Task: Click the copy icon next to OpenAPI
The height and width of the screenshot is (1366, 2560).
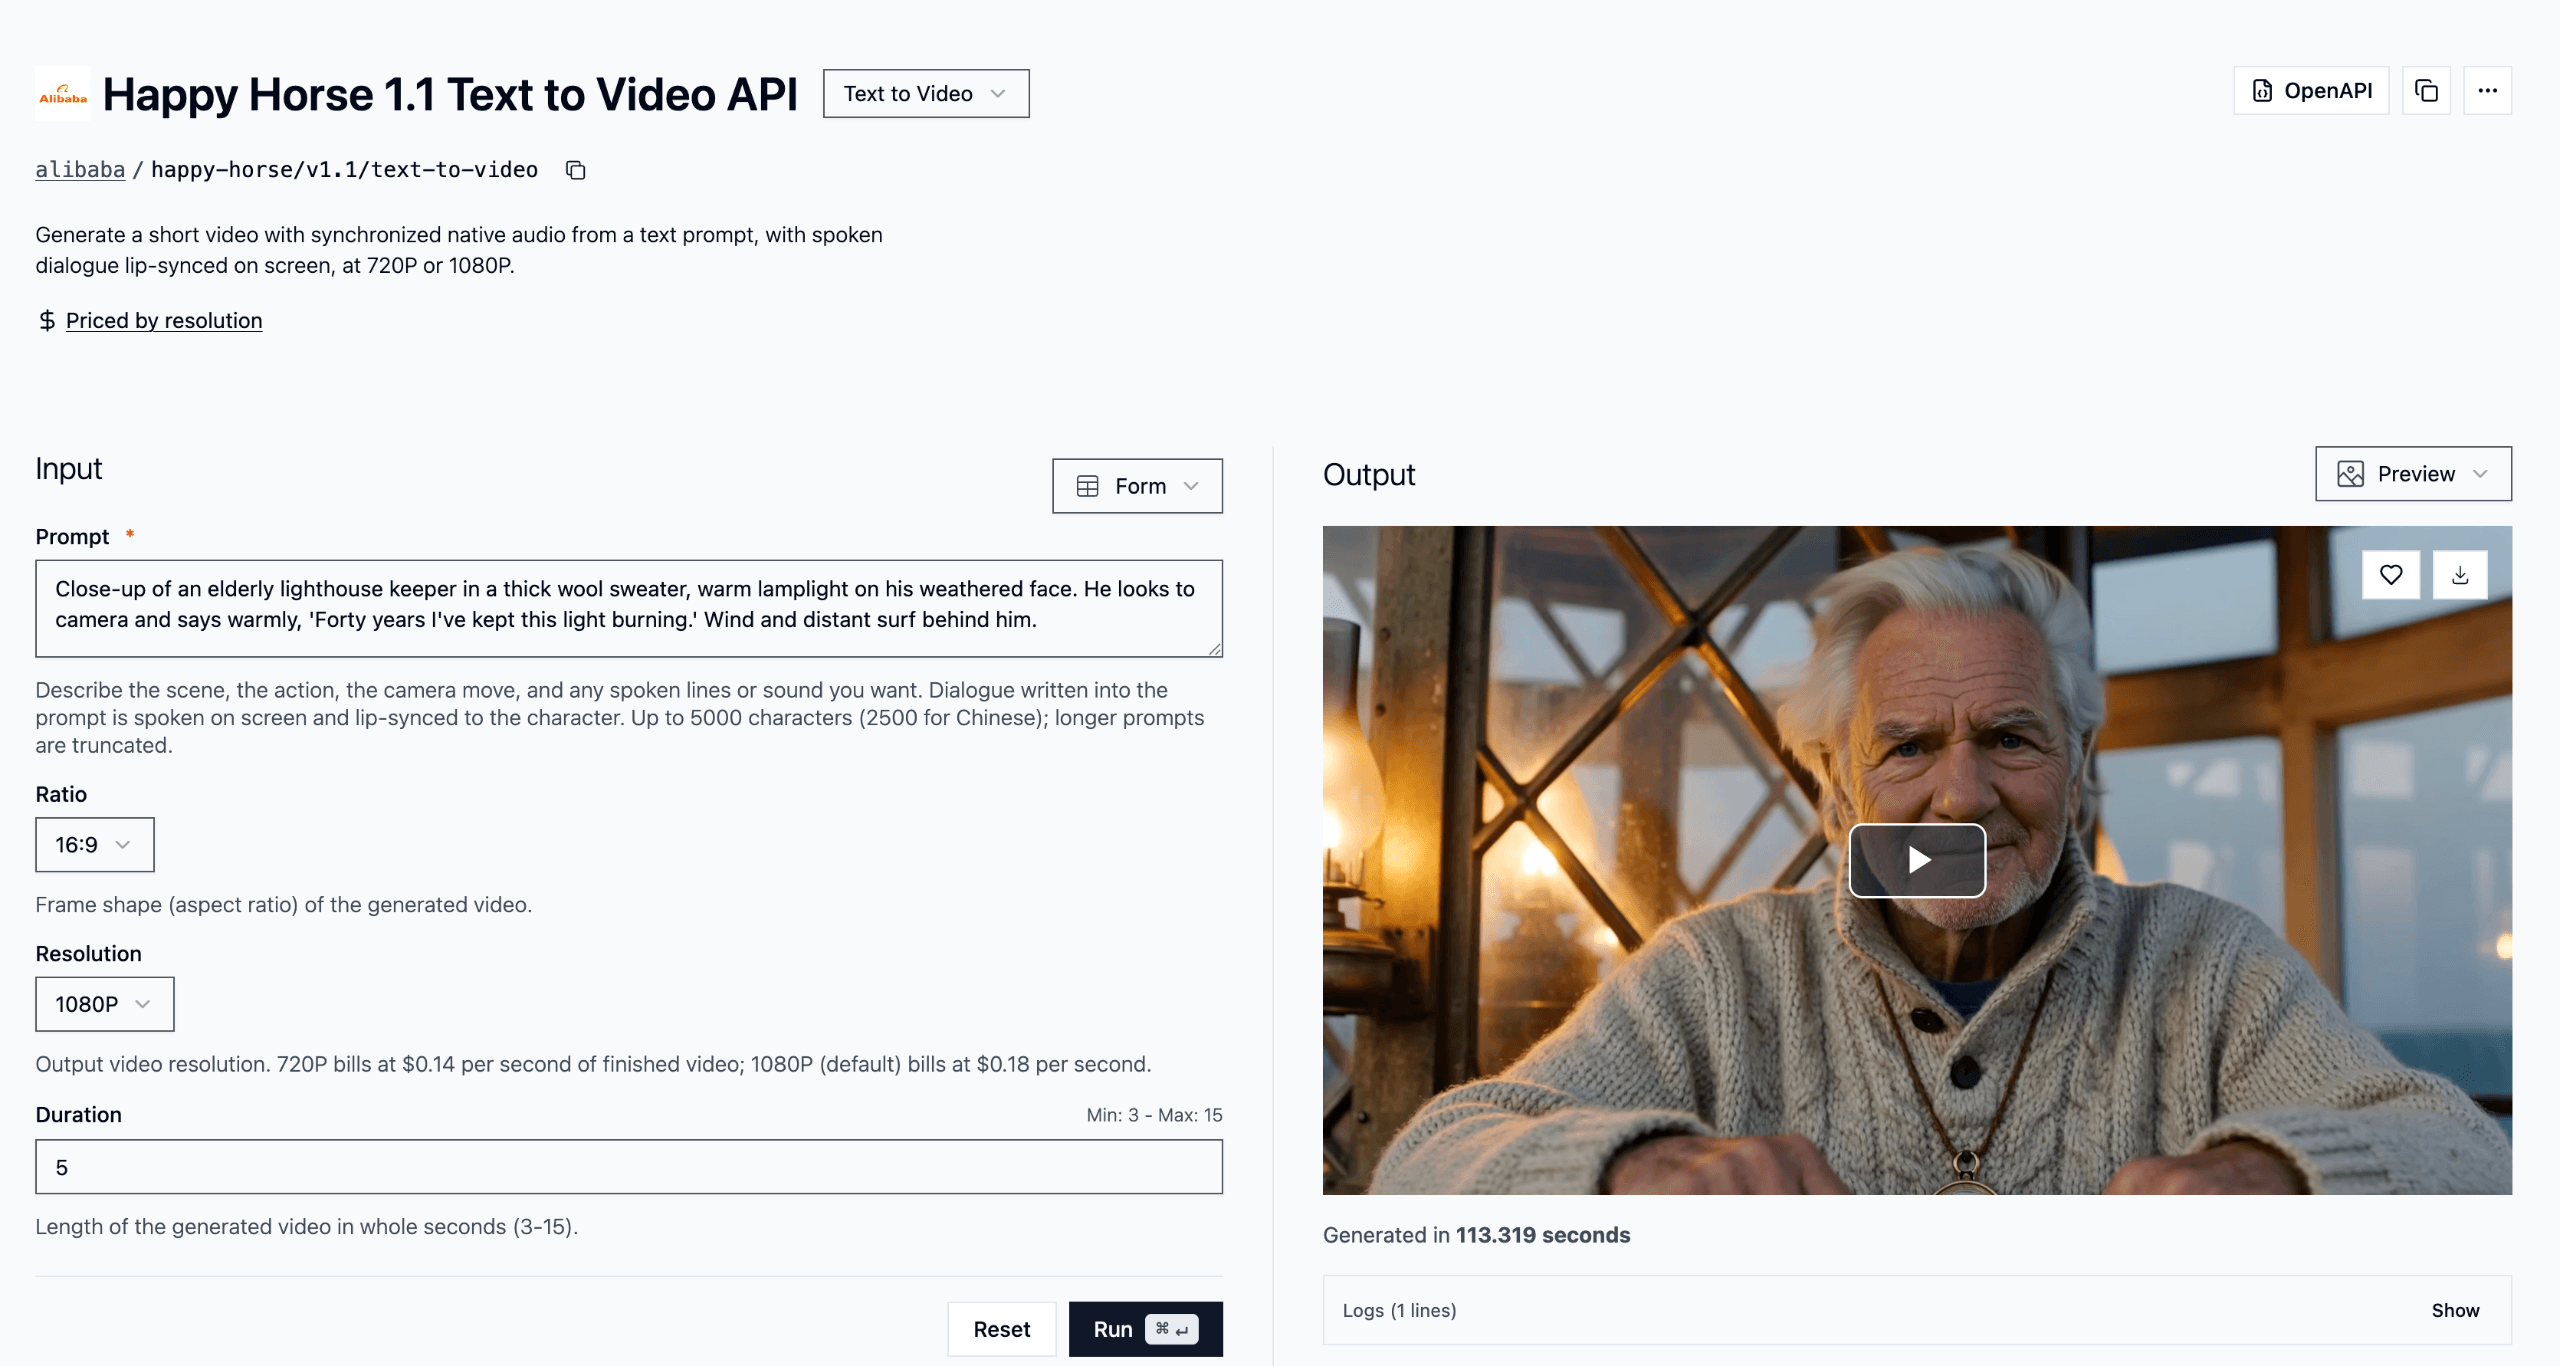Action: [2426, 91]
